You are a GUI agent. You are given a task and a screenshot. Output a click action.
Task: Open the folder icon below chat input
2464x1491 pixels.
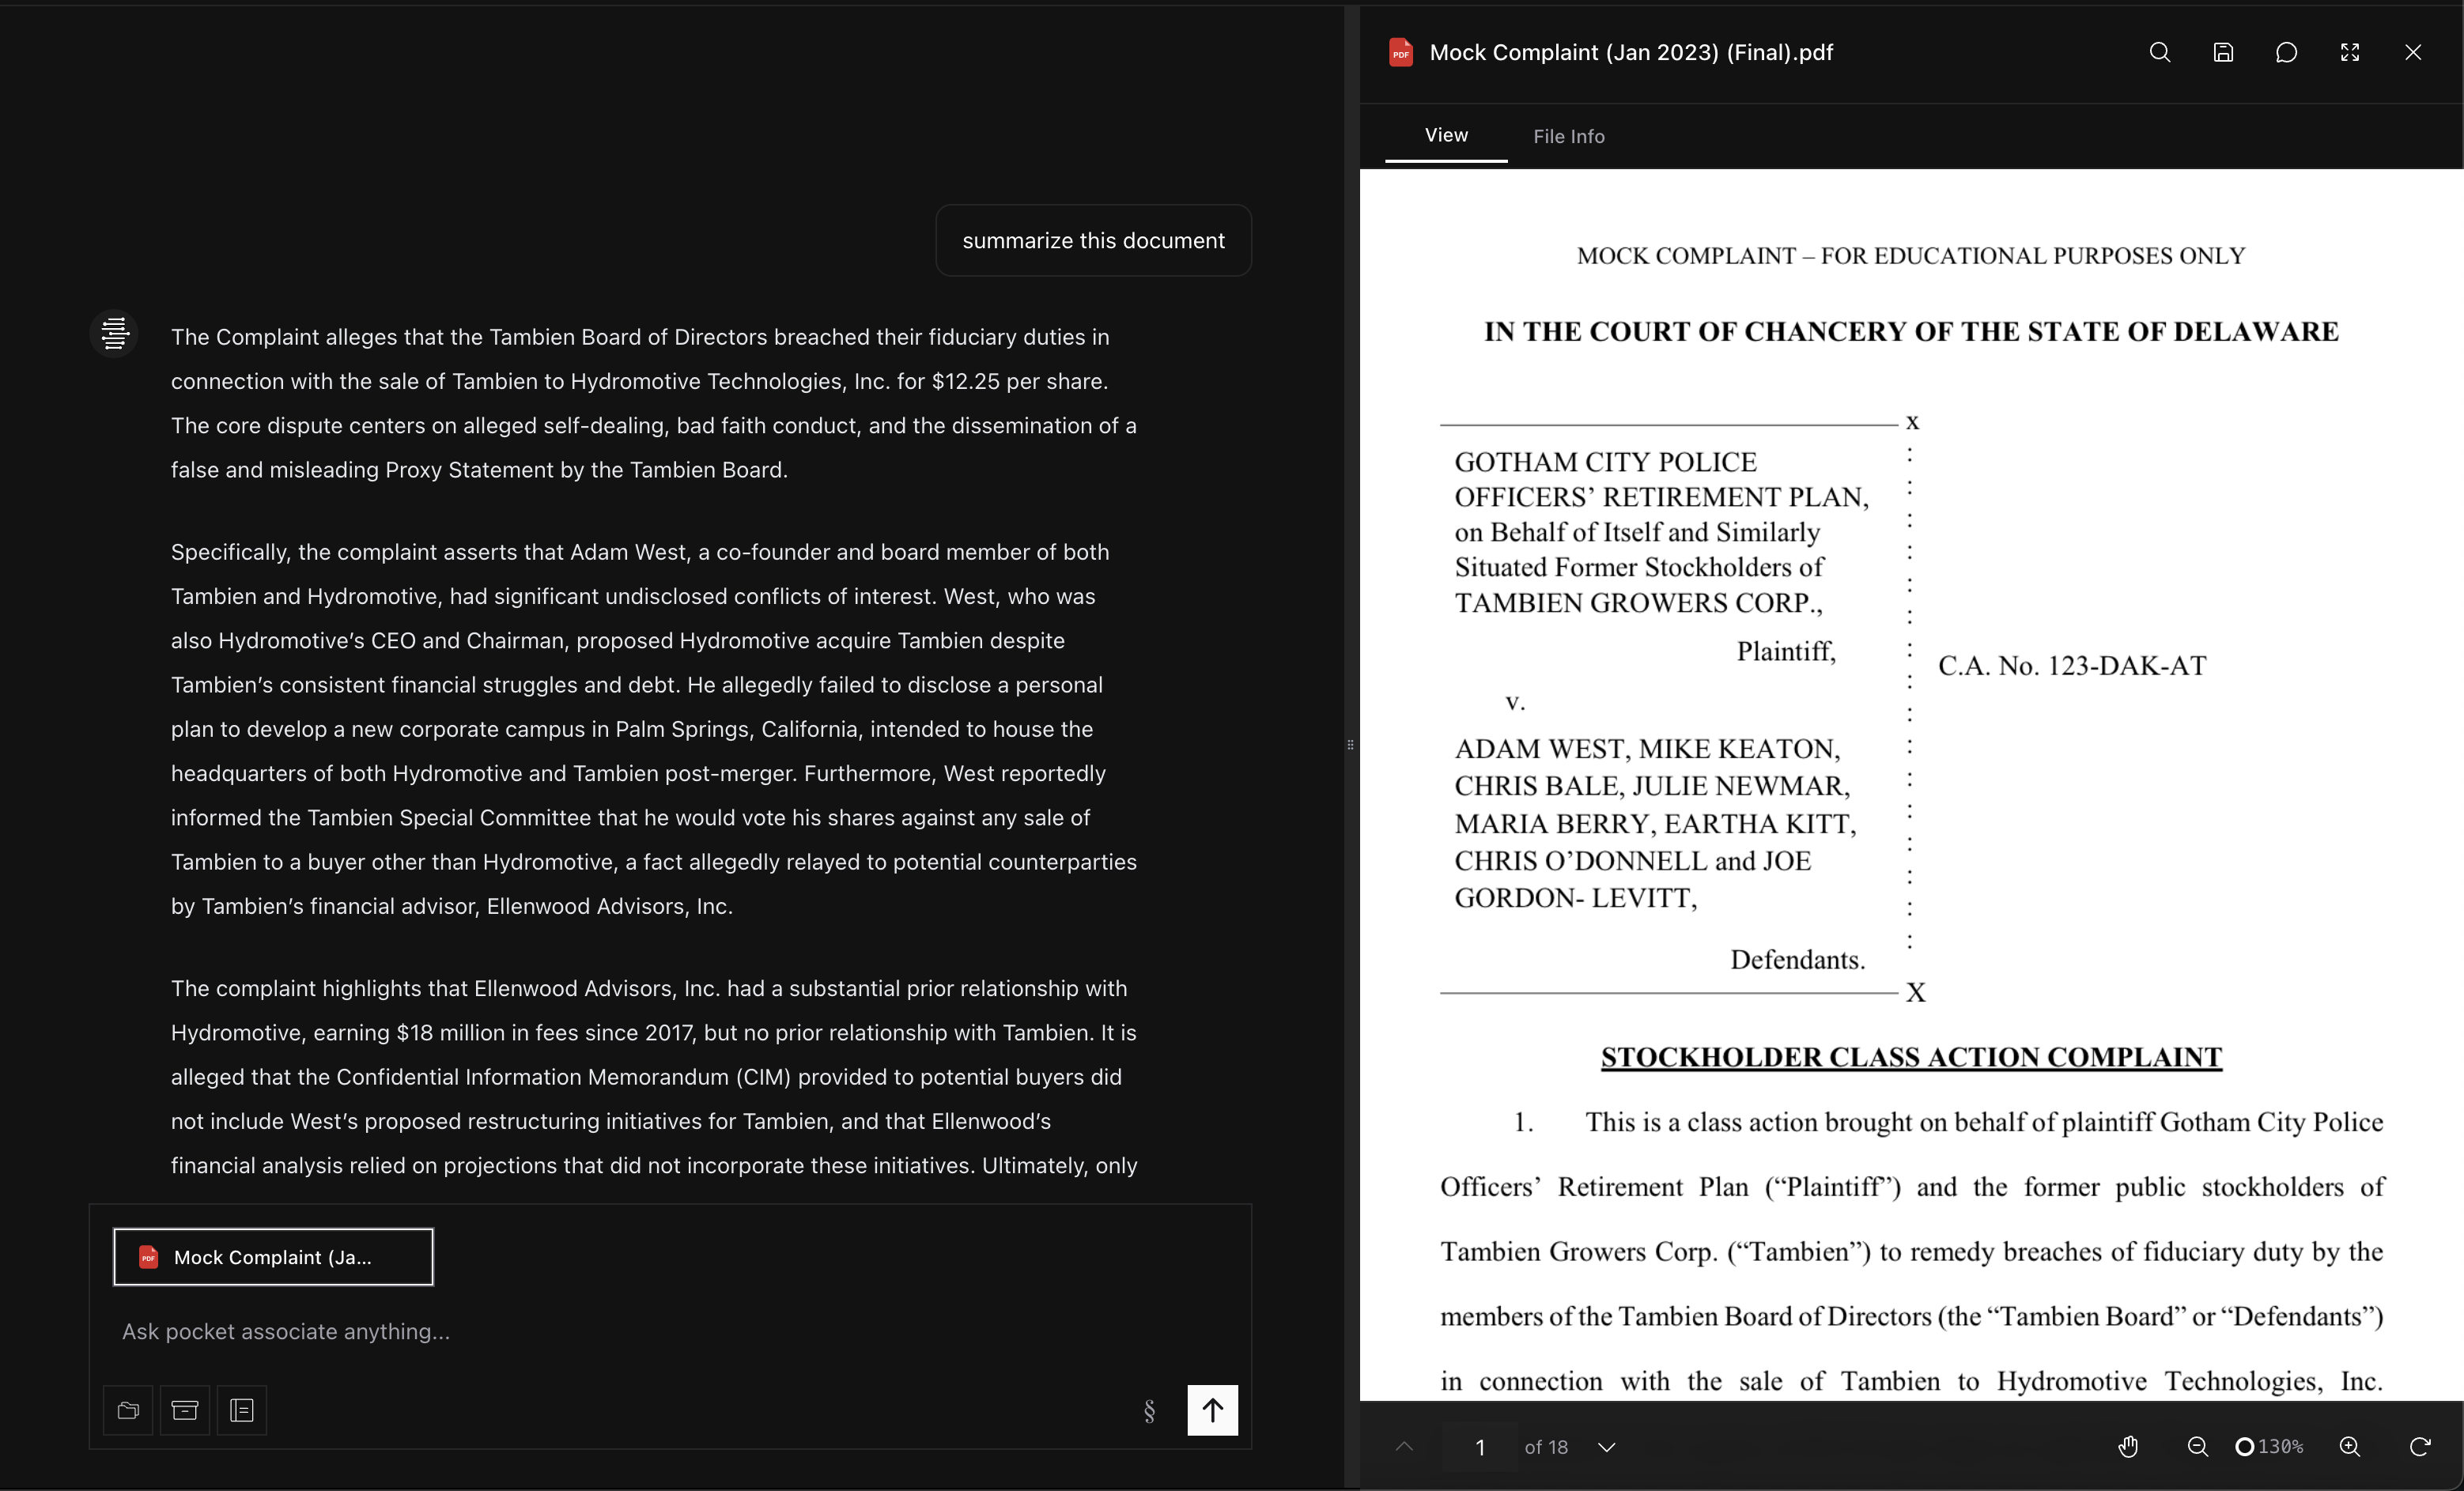pyautogui.click(x=128, y=1410)
